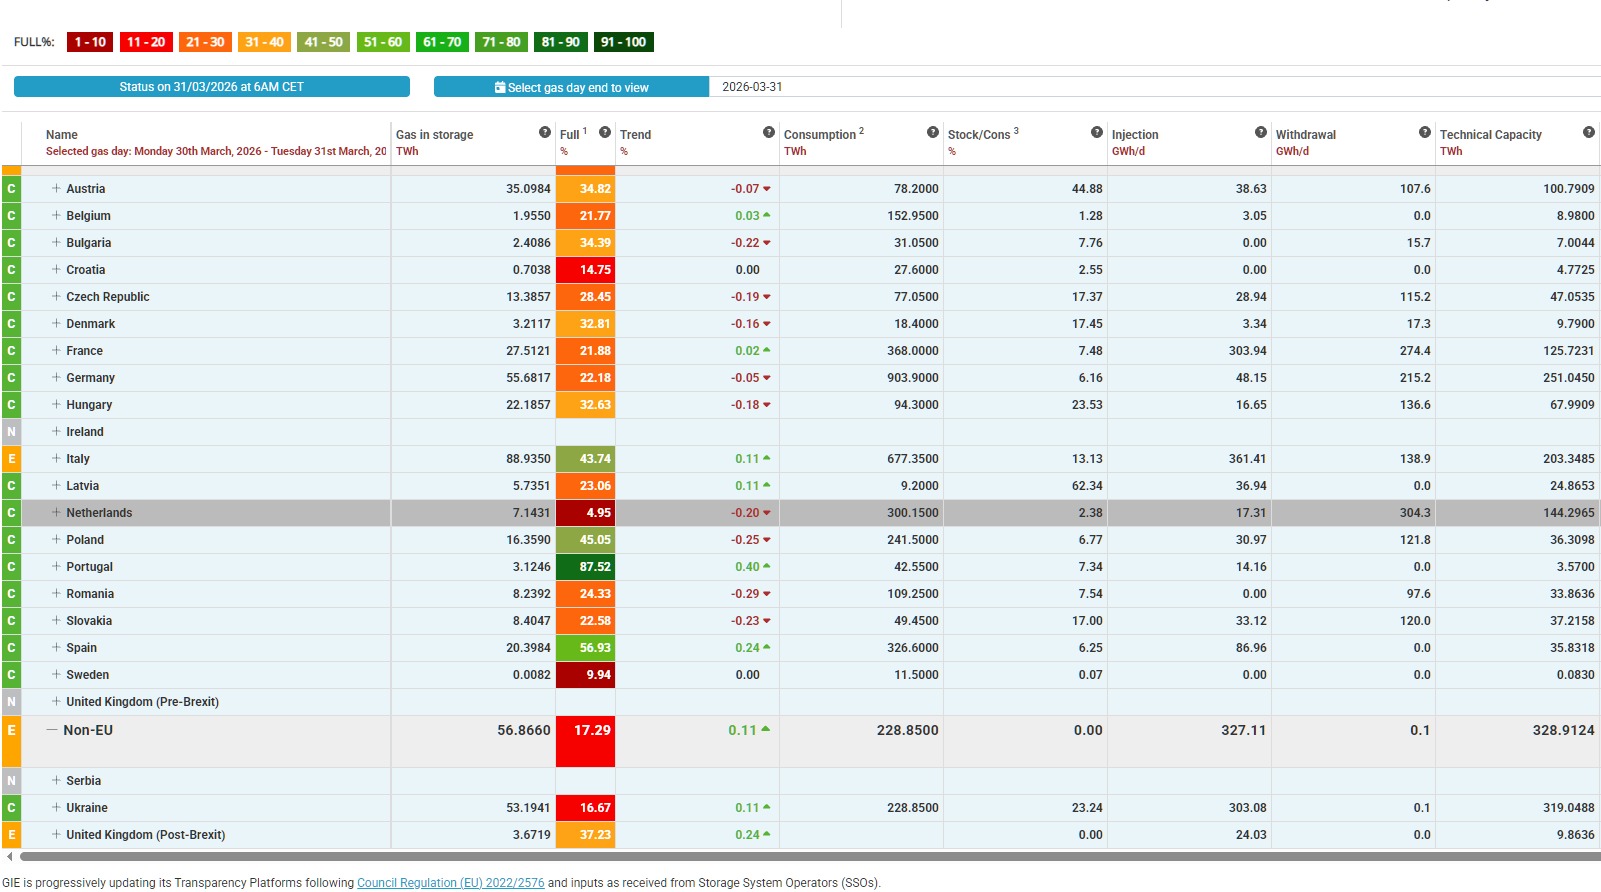This screenshot has width=1601, height=892.
Task: Click the N status badge for Serbia
Action: [11, 781]
